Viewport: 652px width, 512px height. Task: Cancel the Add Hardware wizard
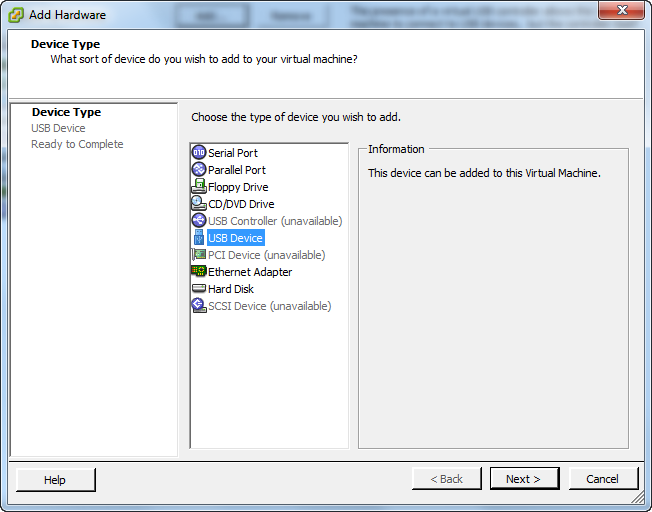tap(603, 479)
